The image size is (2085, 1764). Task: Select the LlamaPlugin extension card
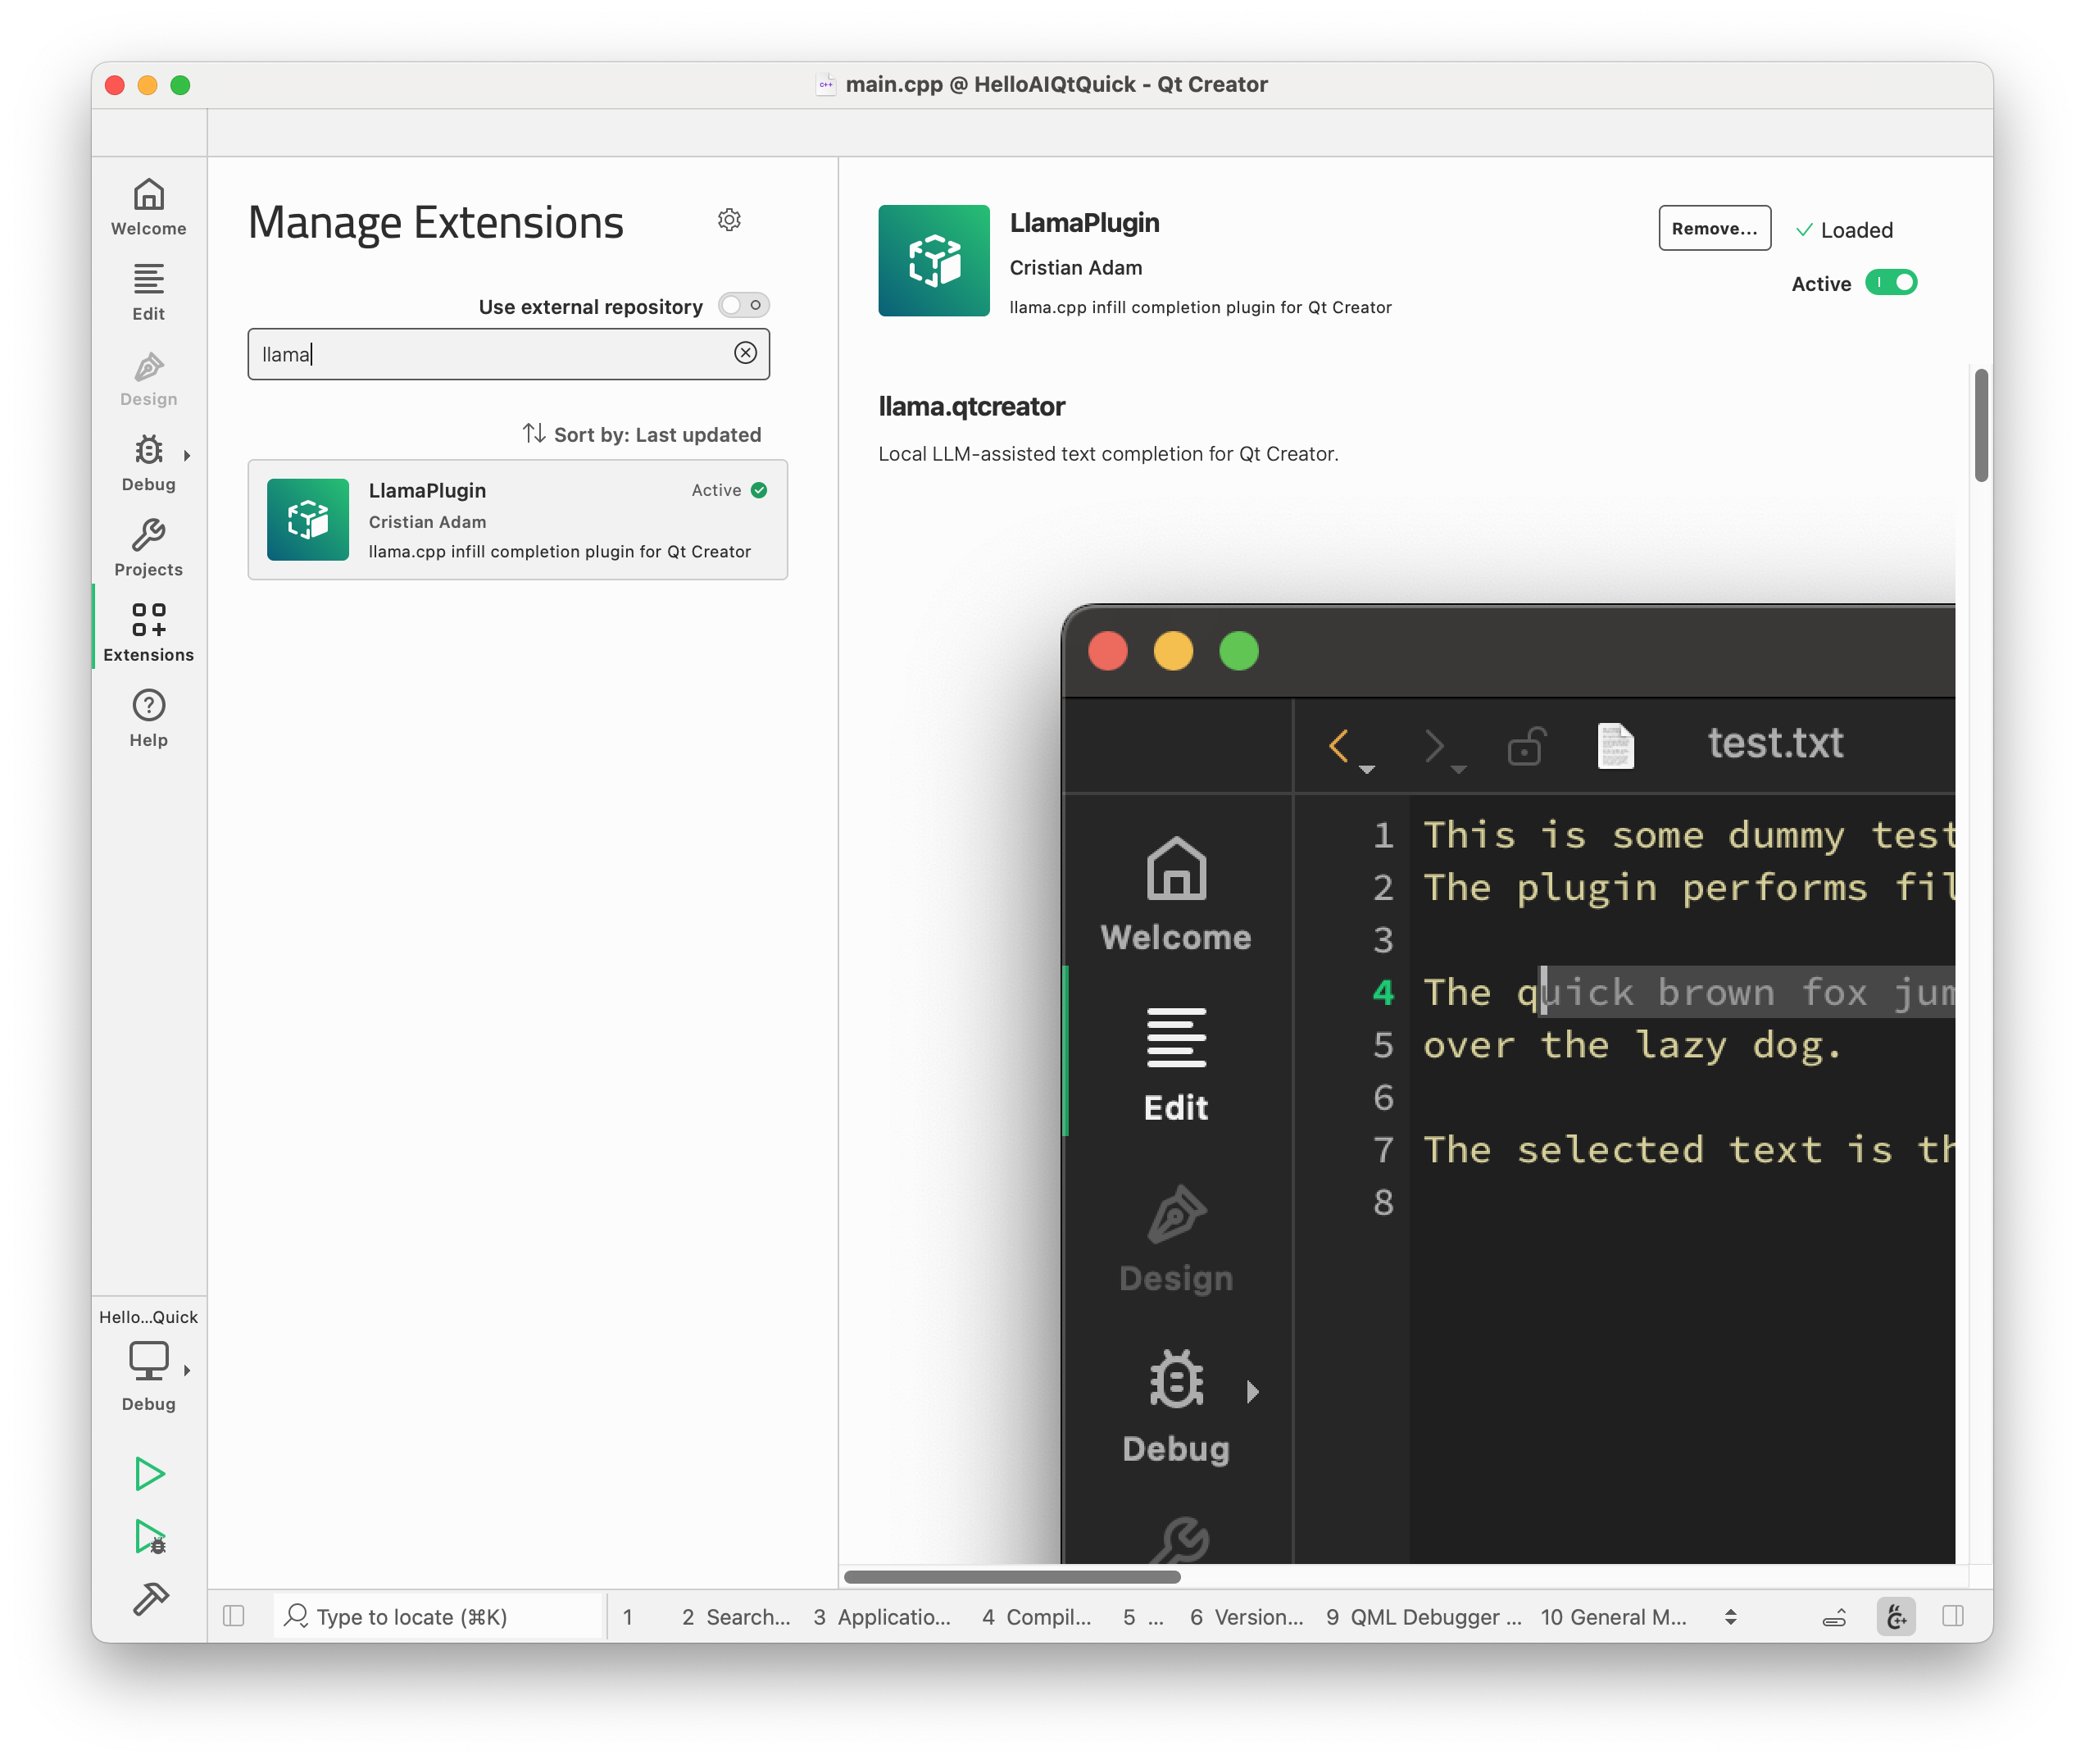point(517,519)
